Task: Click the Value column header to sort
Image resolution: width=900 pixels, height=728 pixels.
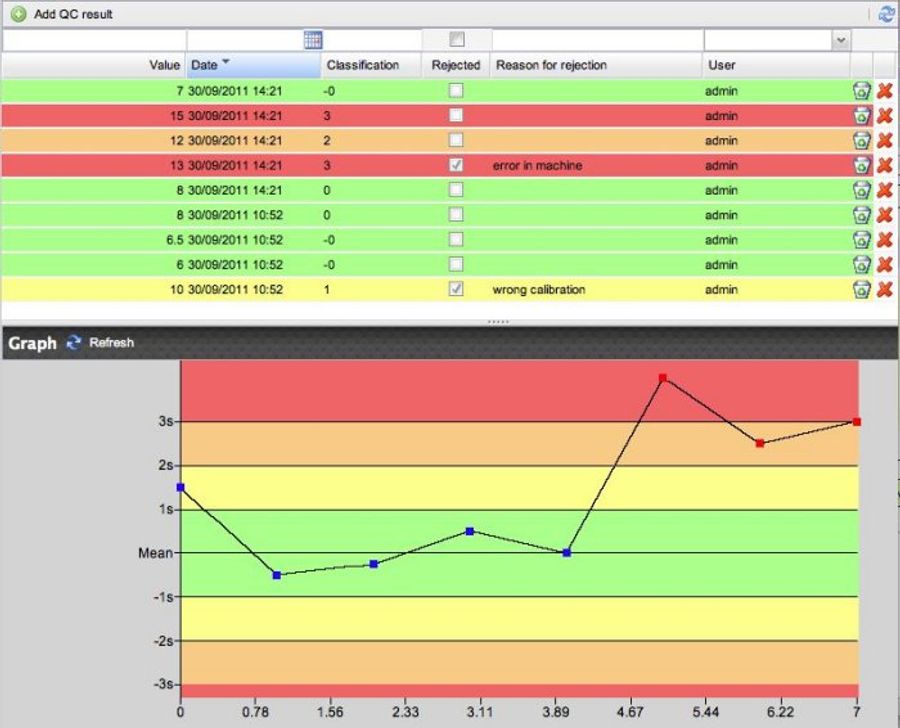Action: click(162, 65)
